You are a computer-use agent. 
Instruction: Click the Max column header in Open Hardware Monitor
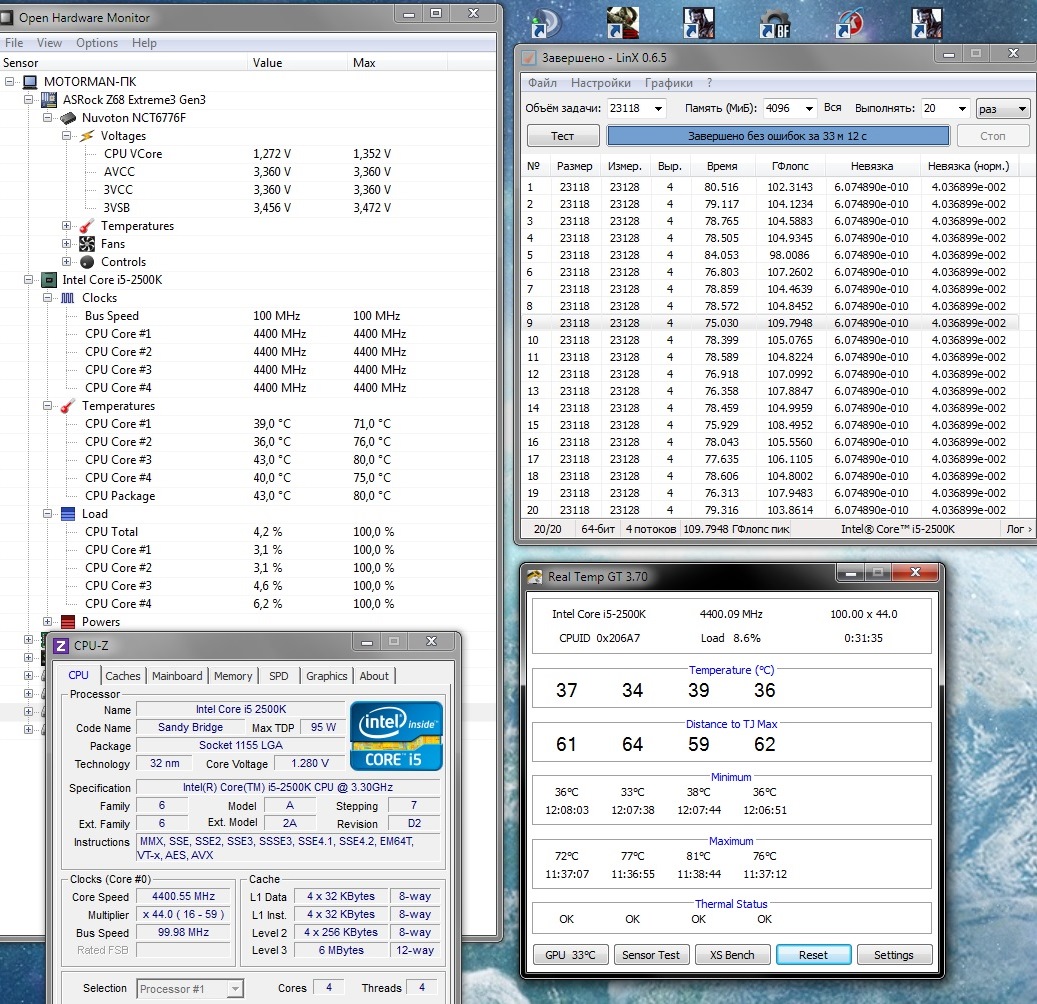pyautogui.click(x=397, y=63)
